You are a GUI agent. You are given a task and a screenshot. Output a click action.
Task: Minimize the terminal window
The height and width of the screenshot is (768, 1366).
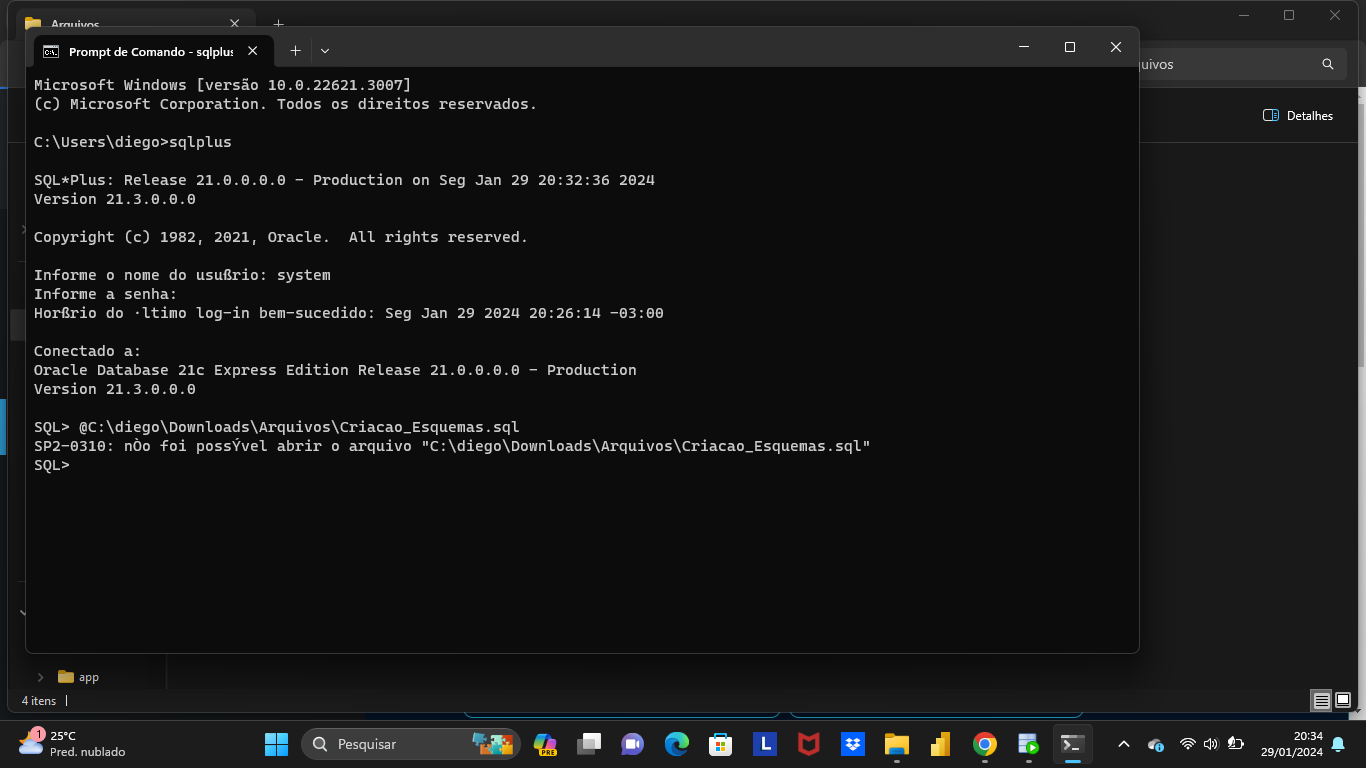pyautogui.click(x=1024, y=47)
